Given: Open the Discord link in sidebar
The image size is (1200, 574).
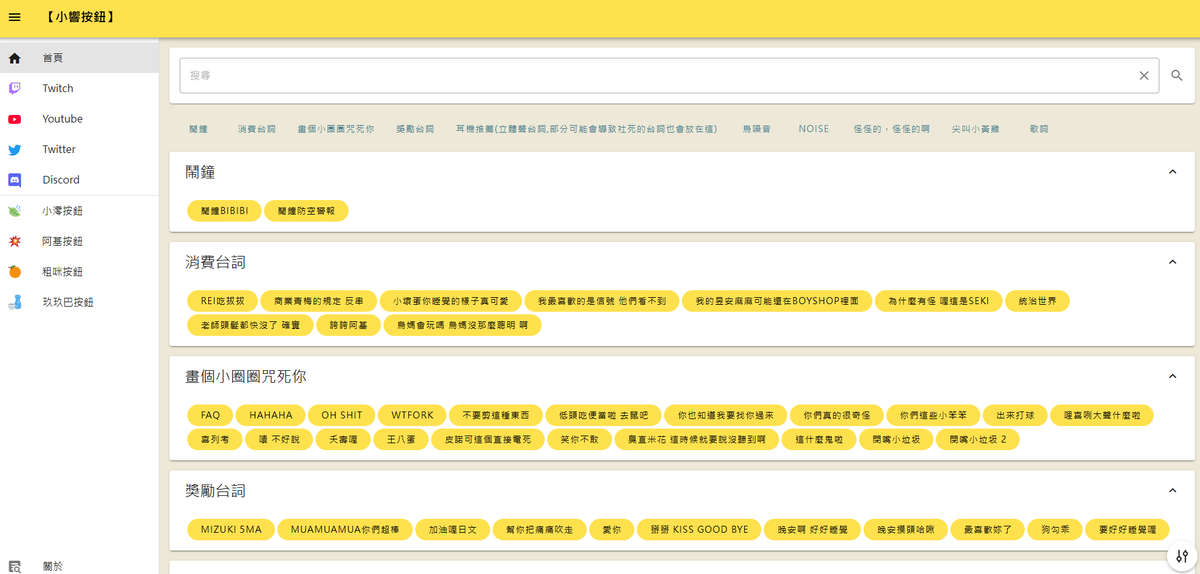Looking at the screenshot, I should (79, 180).
